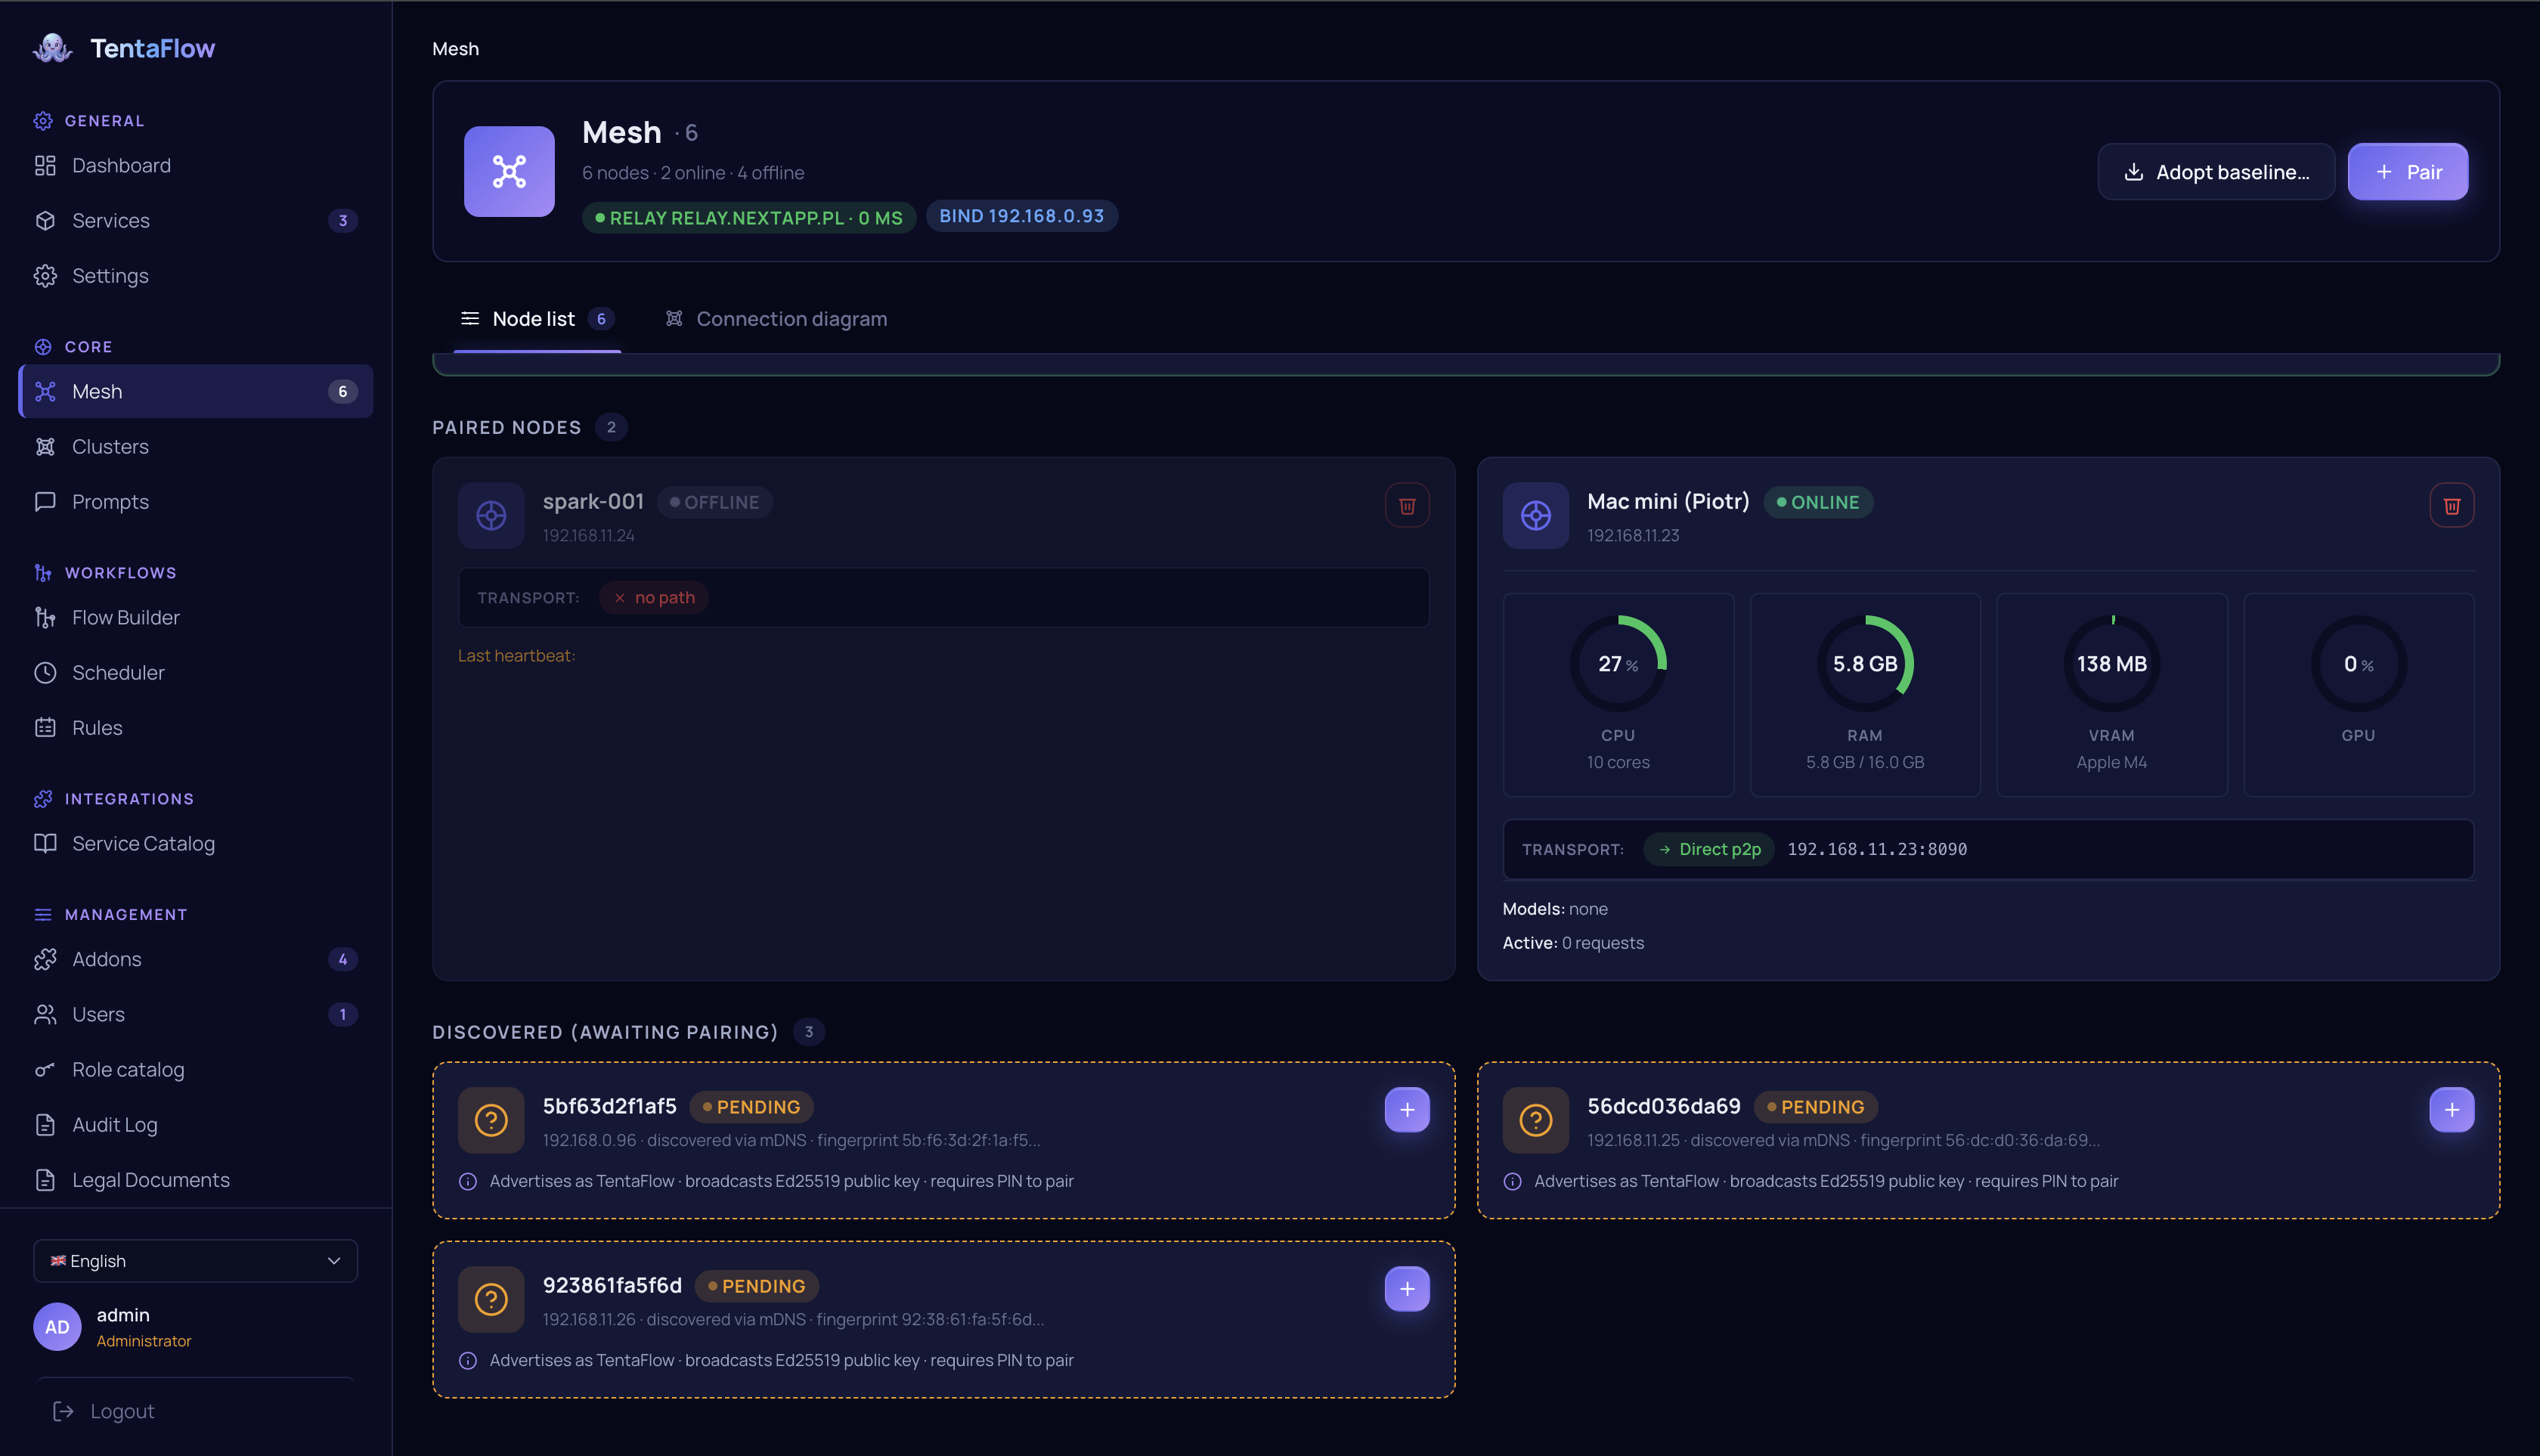
Task: Click the Mesh breadcrumb at top
Action: point(455,48)
